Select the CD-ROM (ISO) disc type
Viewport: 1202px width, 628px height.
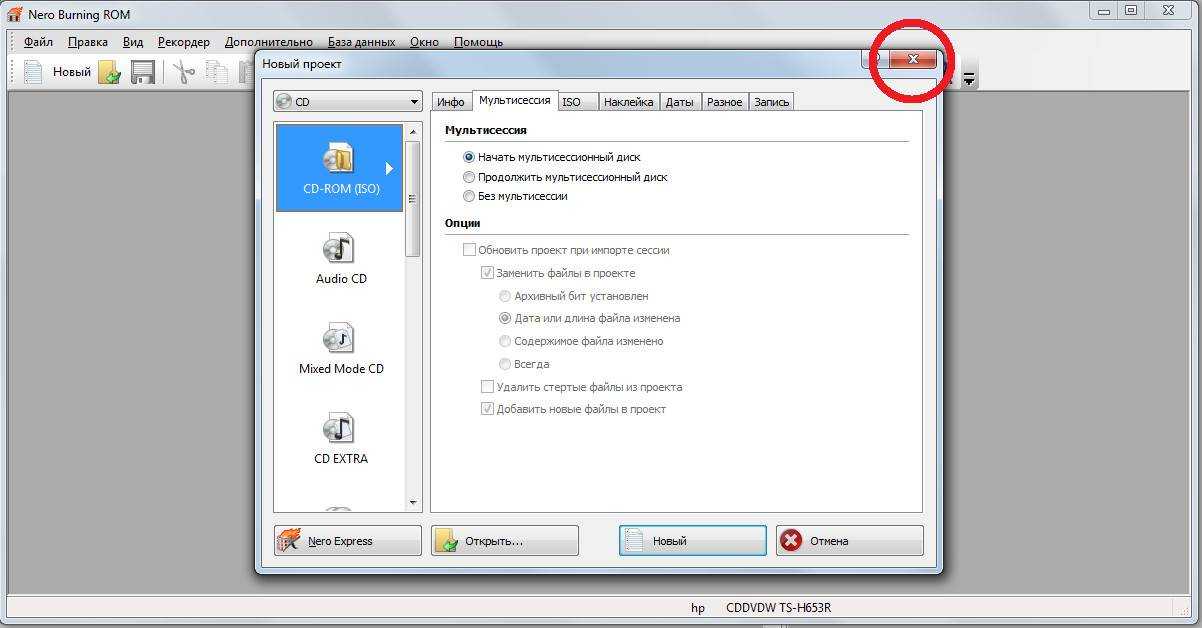(340, 167)
